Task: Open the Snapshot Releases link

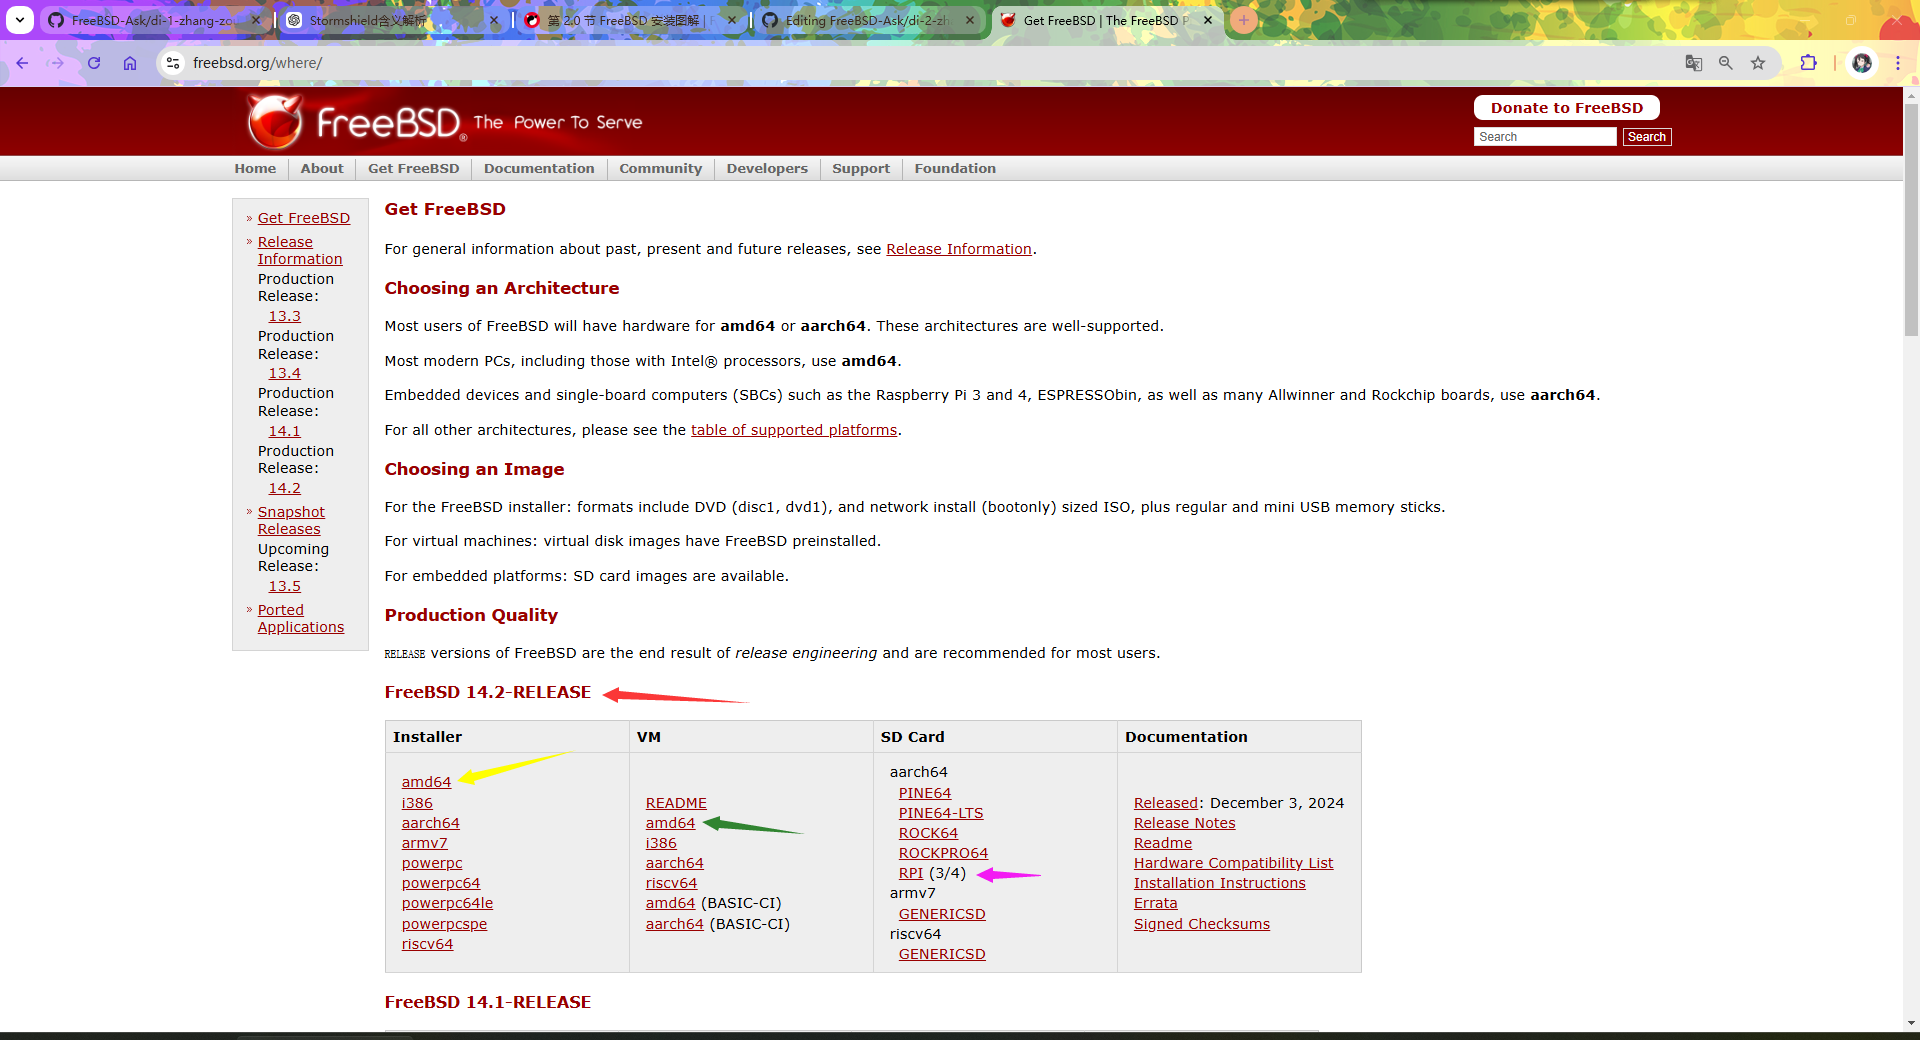Action: point(291,521)
